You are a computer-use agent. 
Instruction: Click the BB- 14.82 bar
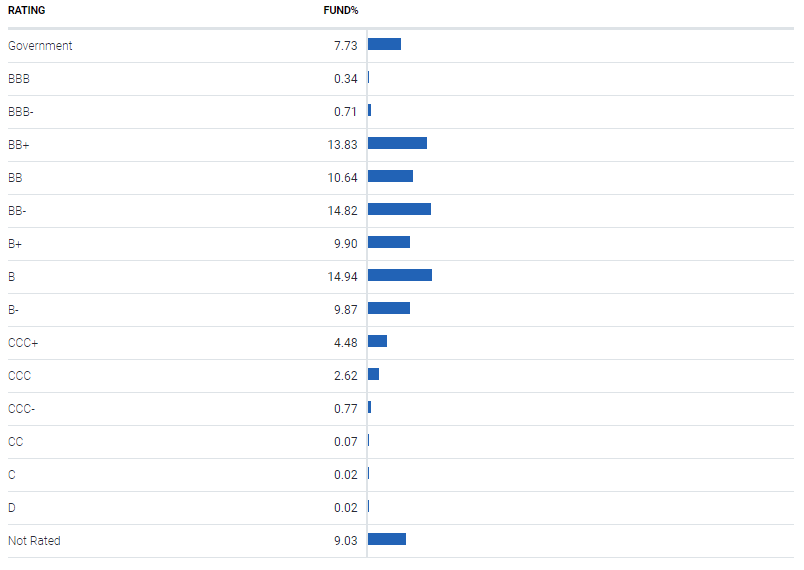pyautogui.click(x=399, y=209)
